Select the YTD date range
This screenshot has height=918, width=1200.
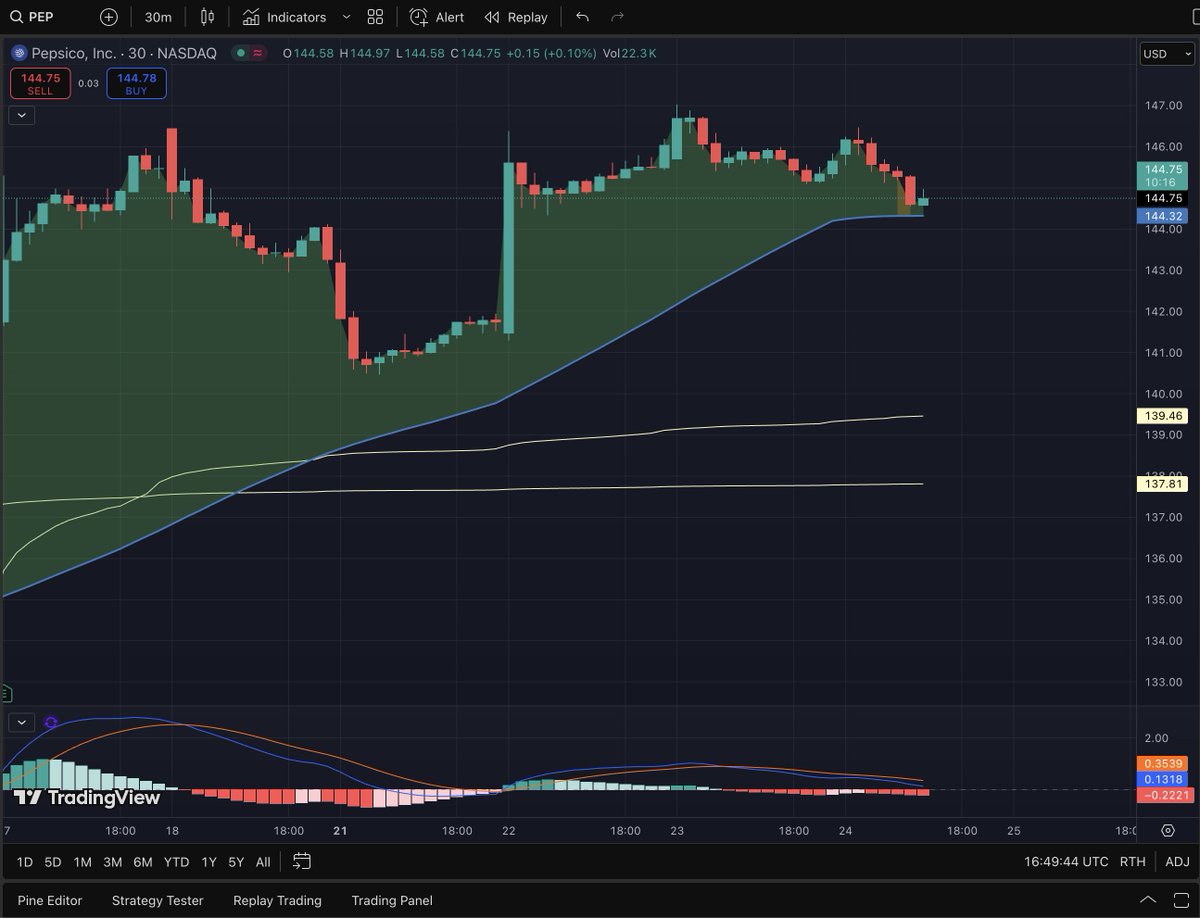point(176,861)
